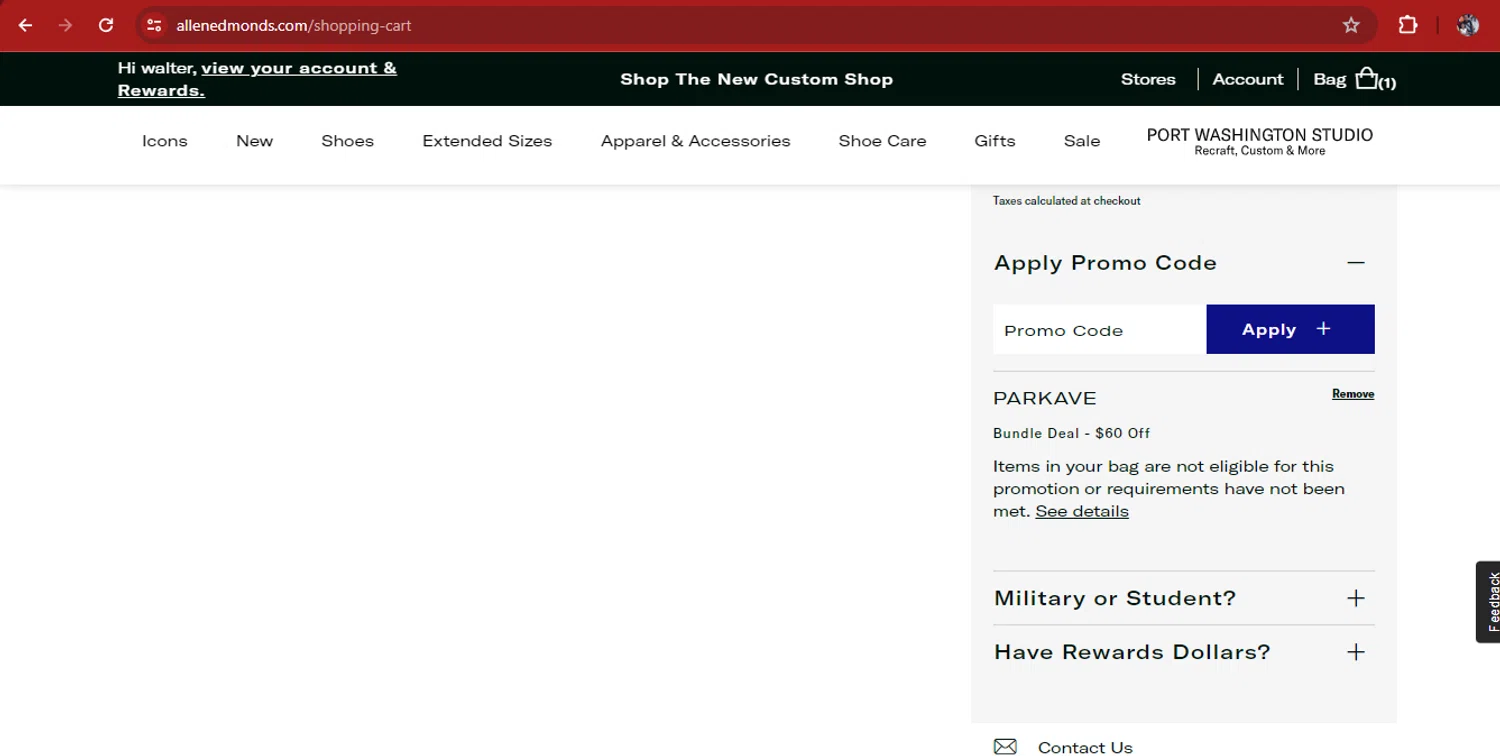The image size is (1500, 756).
Task: Expand the Military or Student section
Action: point(1183,598)
